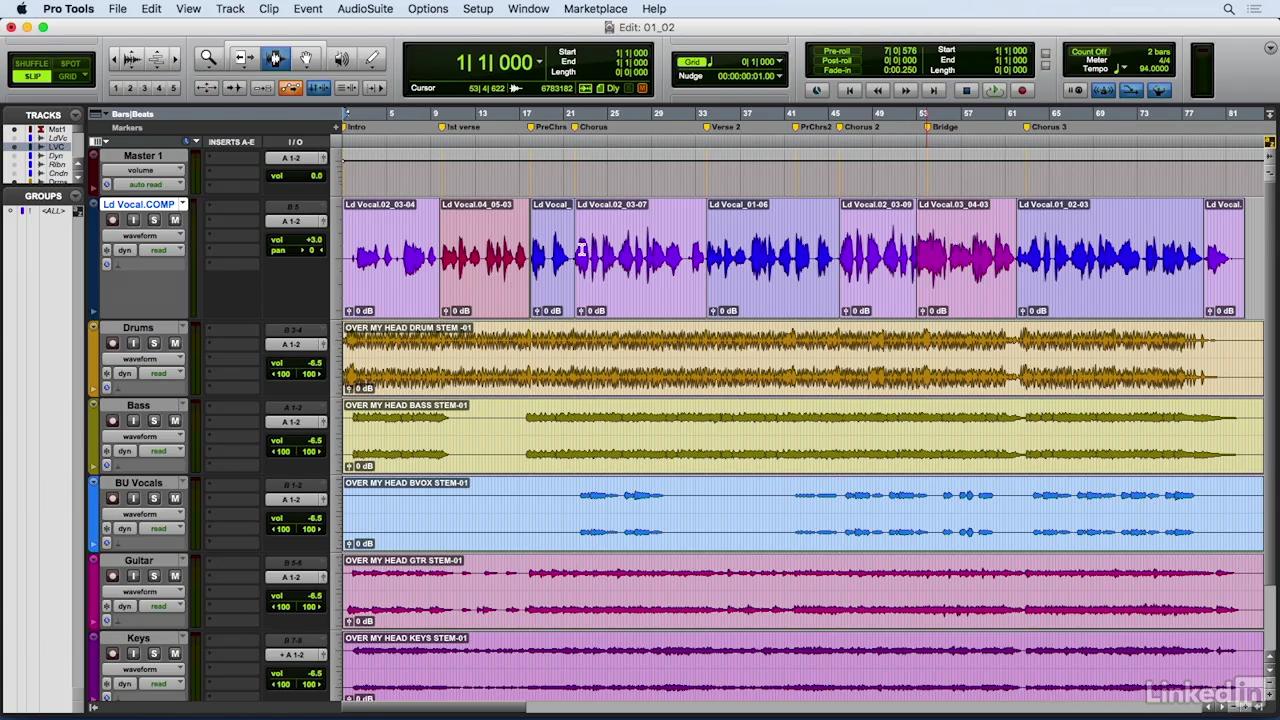
Task: Select Slip edit mode
Action: [x=33, y=76]
